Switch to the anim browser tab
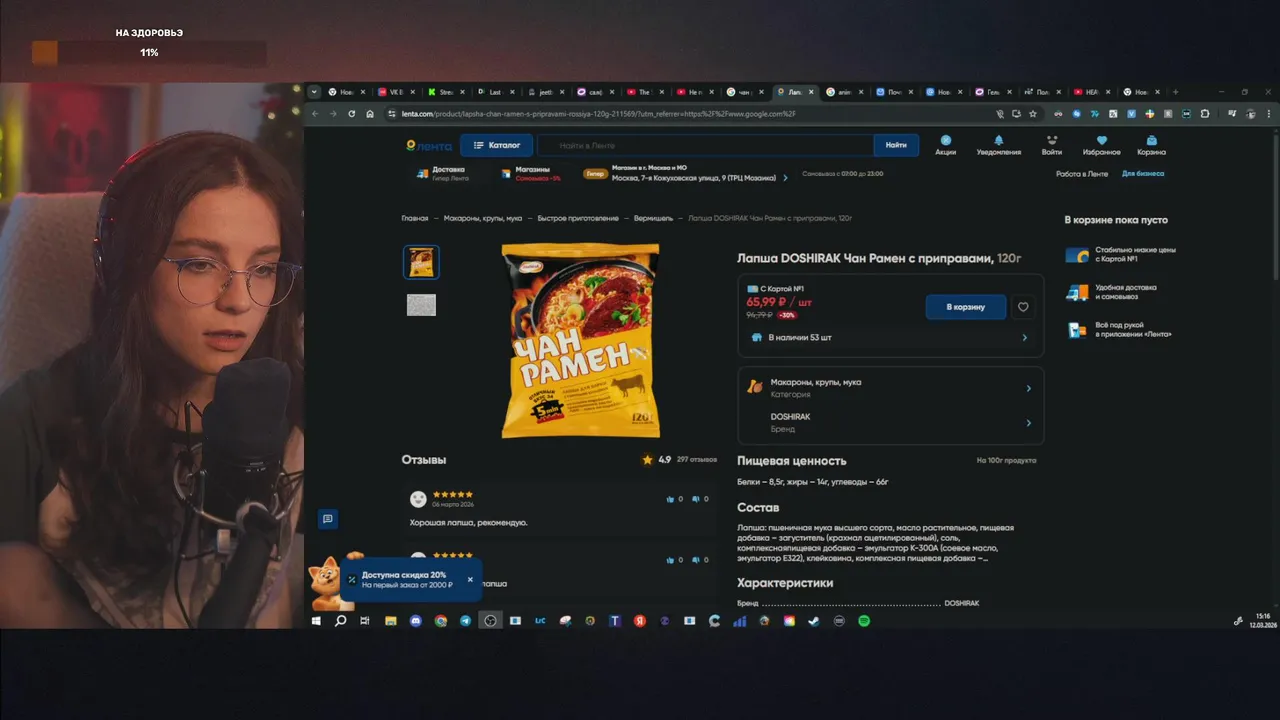This screenshot has height=720, width=1280. pyautogui.click(x=844, y=92)
